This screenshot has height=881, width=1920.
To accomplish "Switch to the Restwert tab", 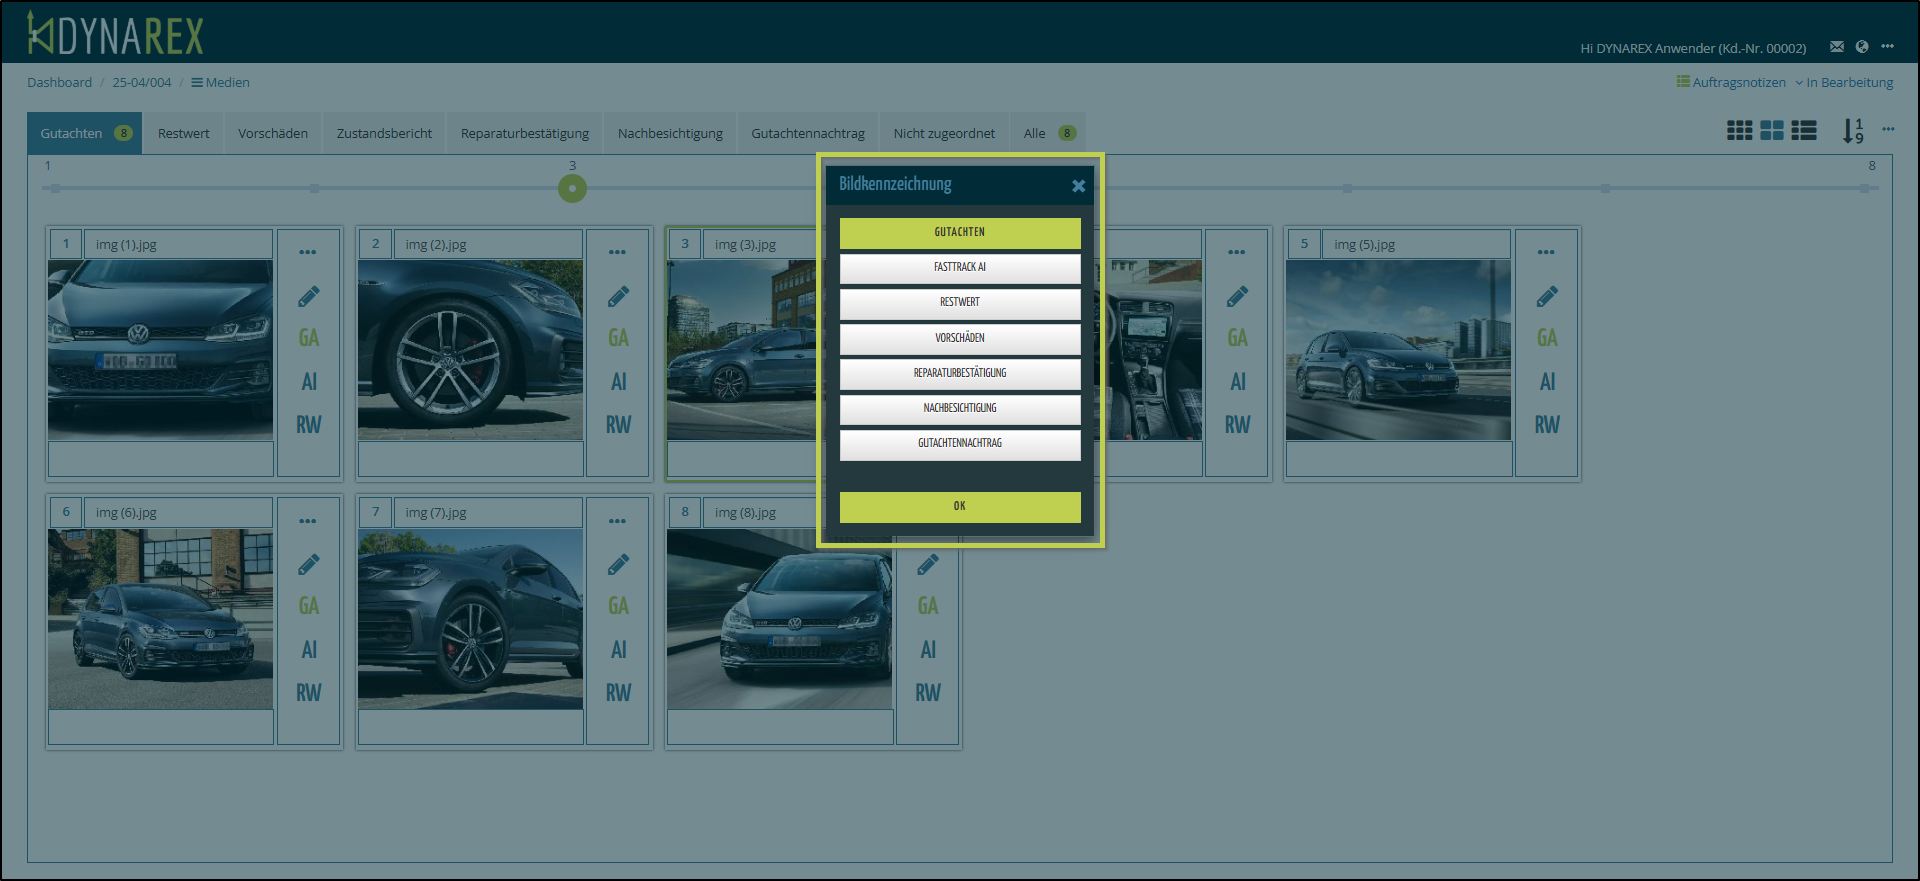I will pyautogui.click(x=184, y=133).
